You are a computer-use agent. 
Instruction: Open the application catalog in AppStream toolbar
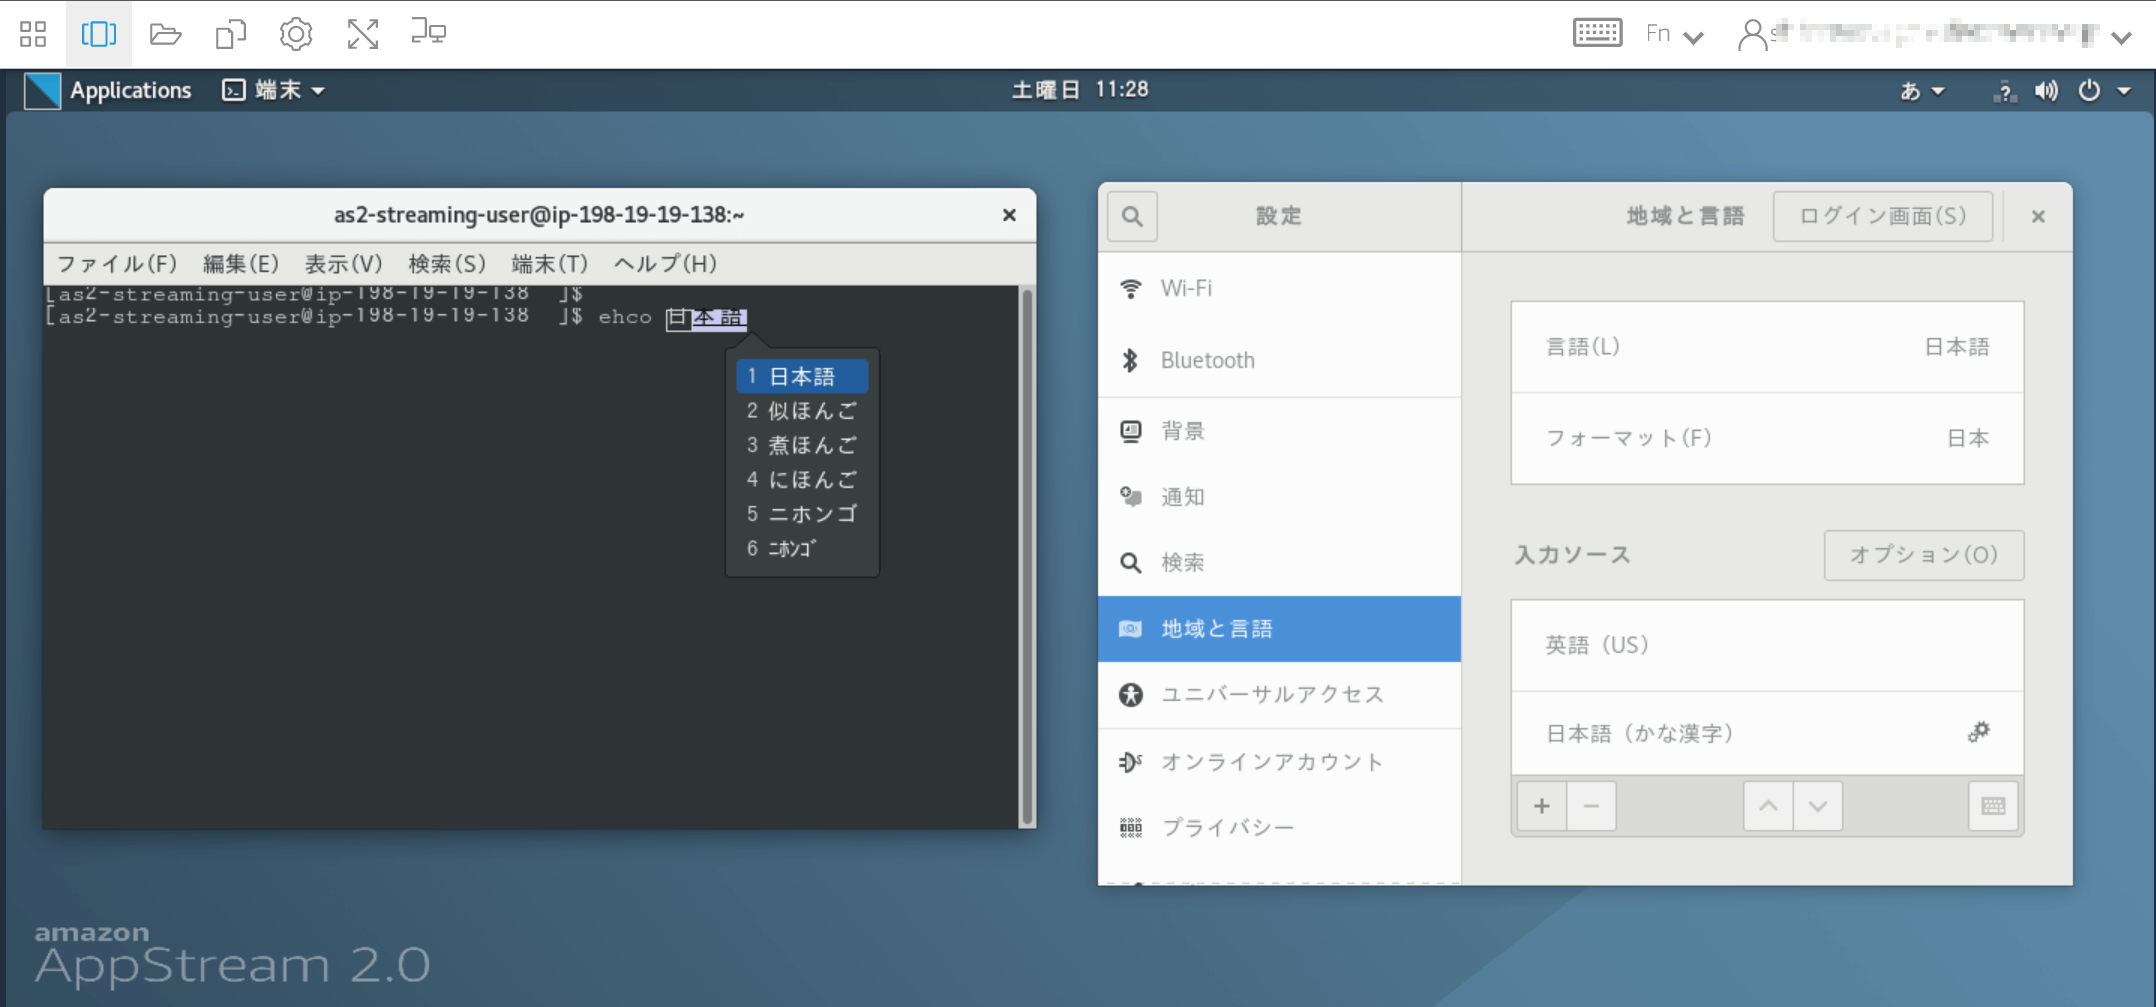(x=32, y=33)
